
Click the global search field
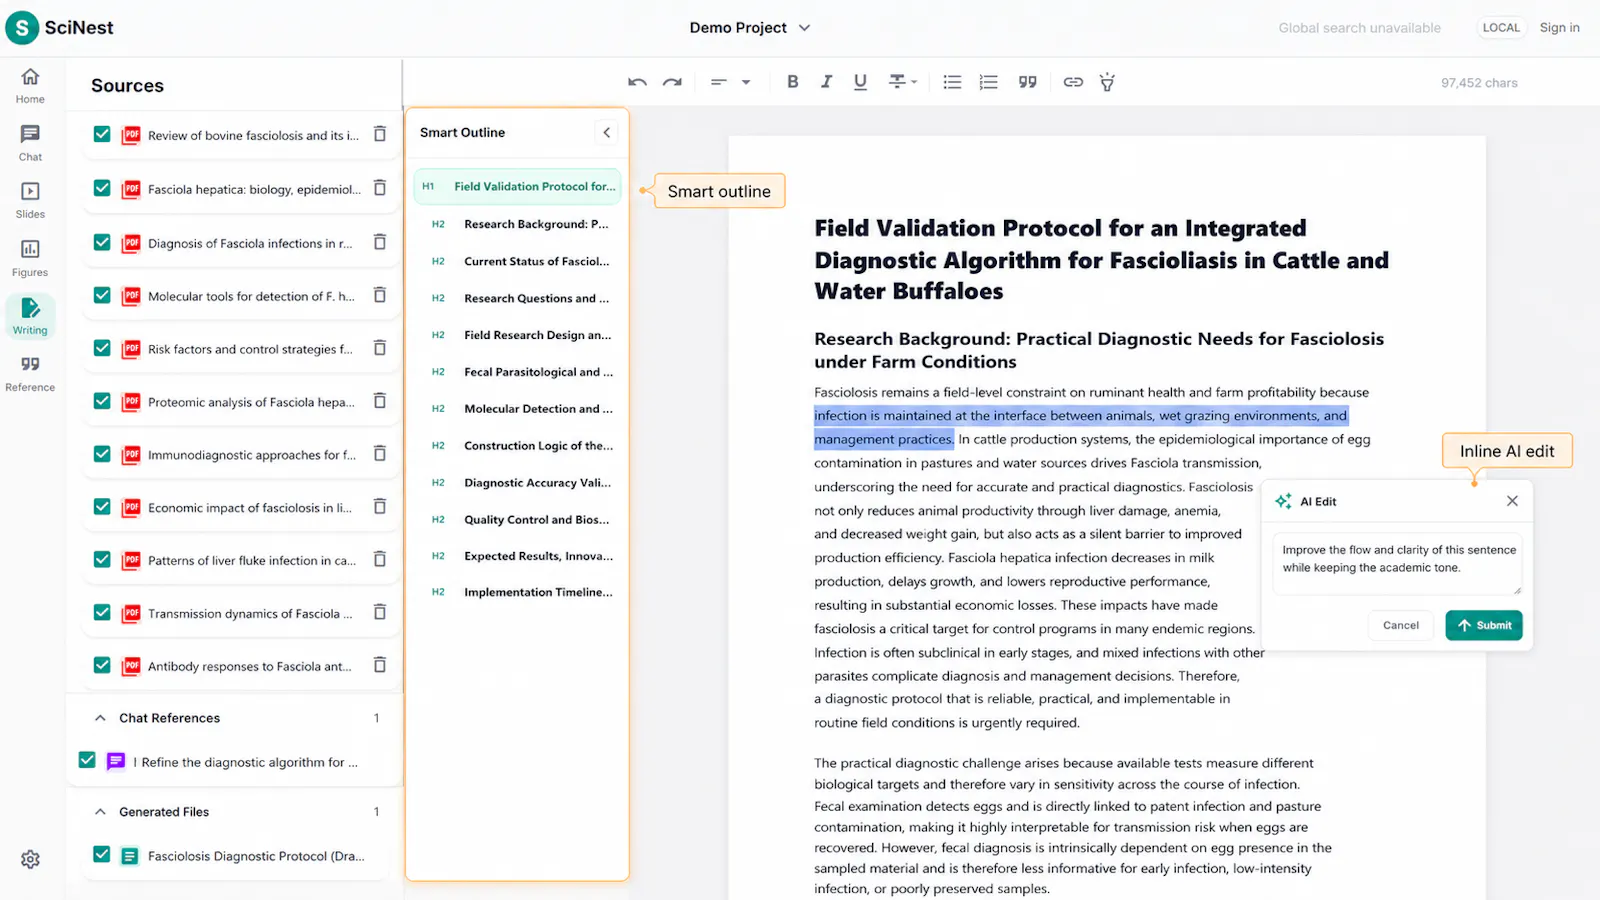click(1359, 28)
